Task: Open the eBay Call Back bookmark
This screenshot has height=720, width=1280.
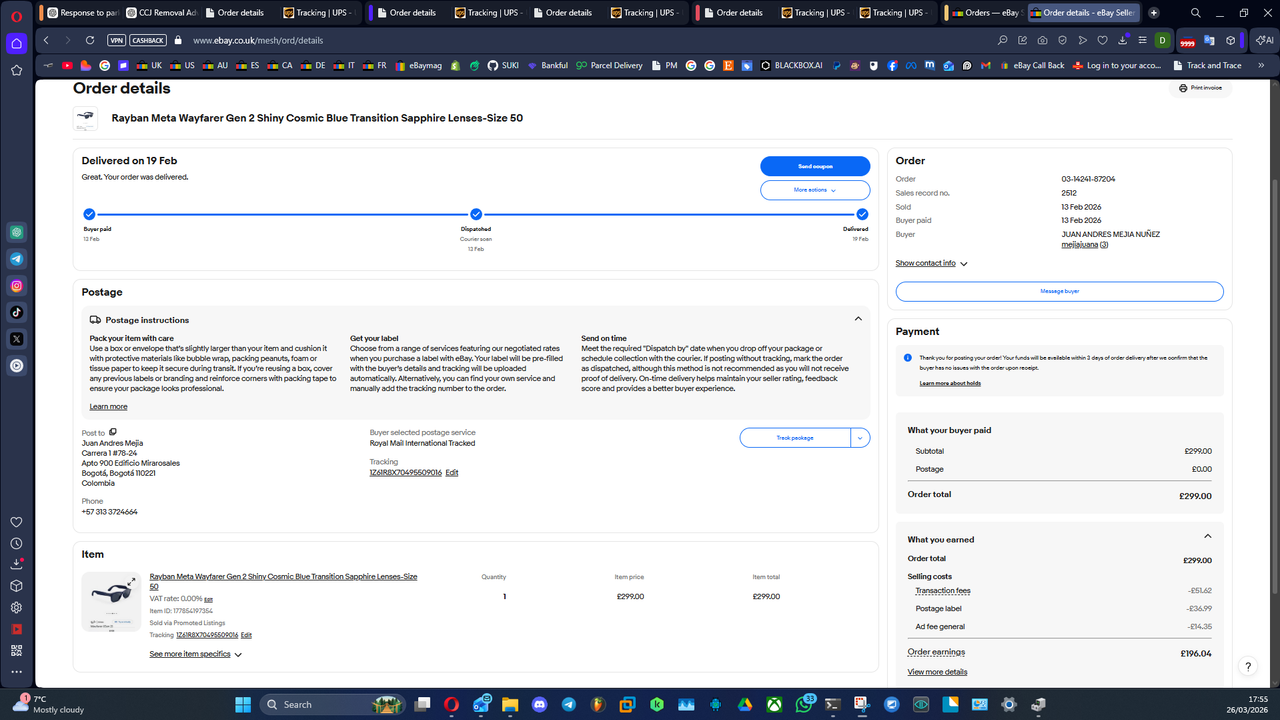Action: pyautogui.click(x=1031, y=65)
